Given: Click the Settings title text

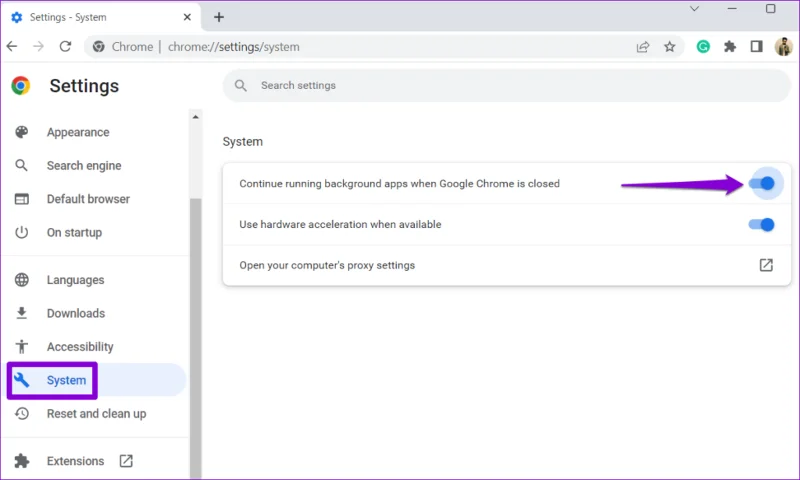Looking at the screenshot, I should point(84,86).
